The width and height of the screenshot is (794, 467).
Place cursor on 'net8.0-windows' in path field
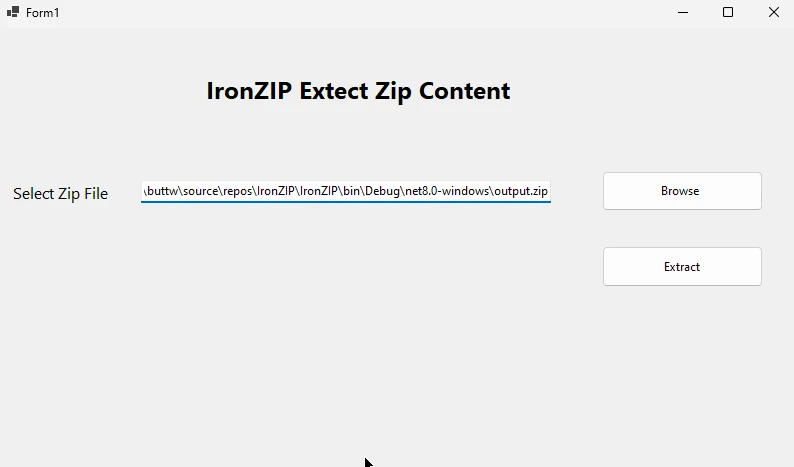click(446, 191)
